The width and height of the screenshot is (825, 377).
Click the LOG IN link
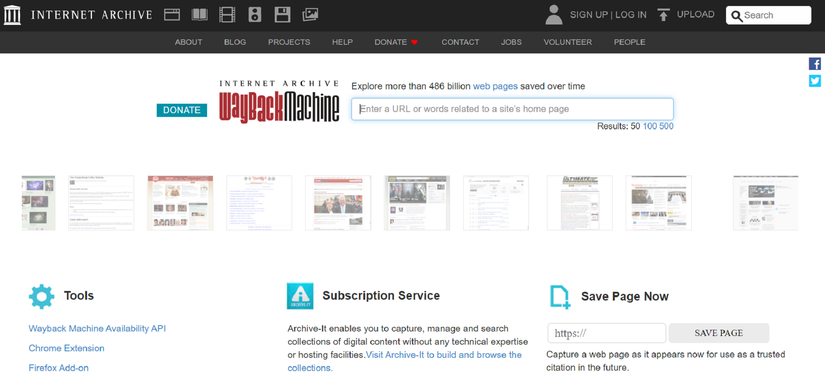coord(631,15)
